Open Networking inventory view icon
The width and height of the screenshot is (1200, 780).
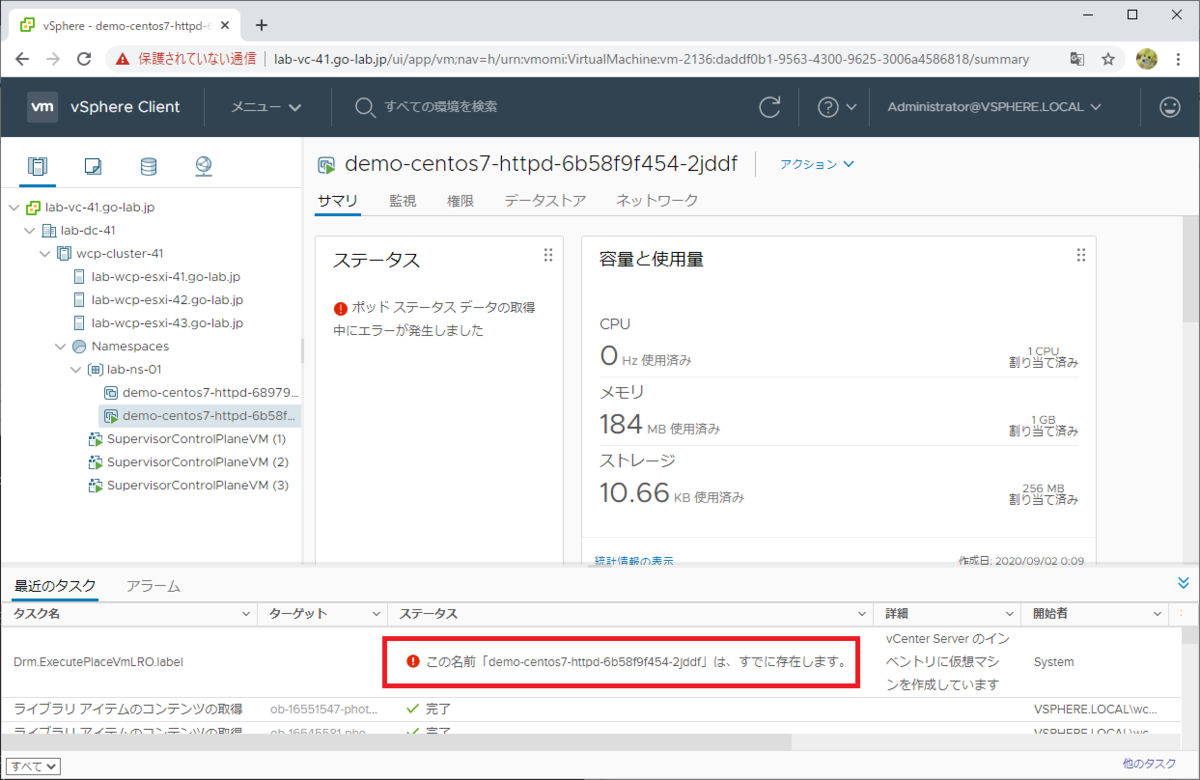click(x=204, y=166)
